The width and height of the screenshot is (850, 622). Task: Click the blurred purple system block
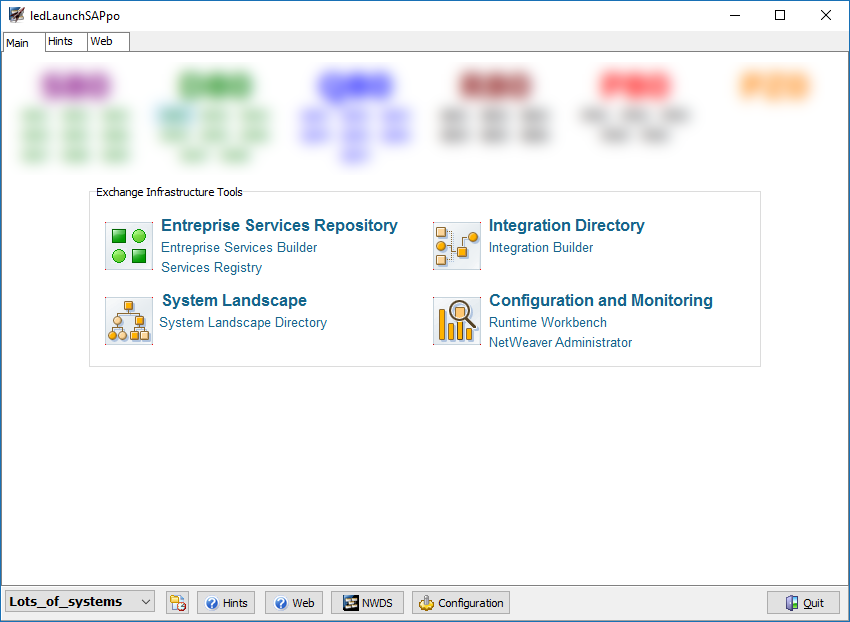75,85
